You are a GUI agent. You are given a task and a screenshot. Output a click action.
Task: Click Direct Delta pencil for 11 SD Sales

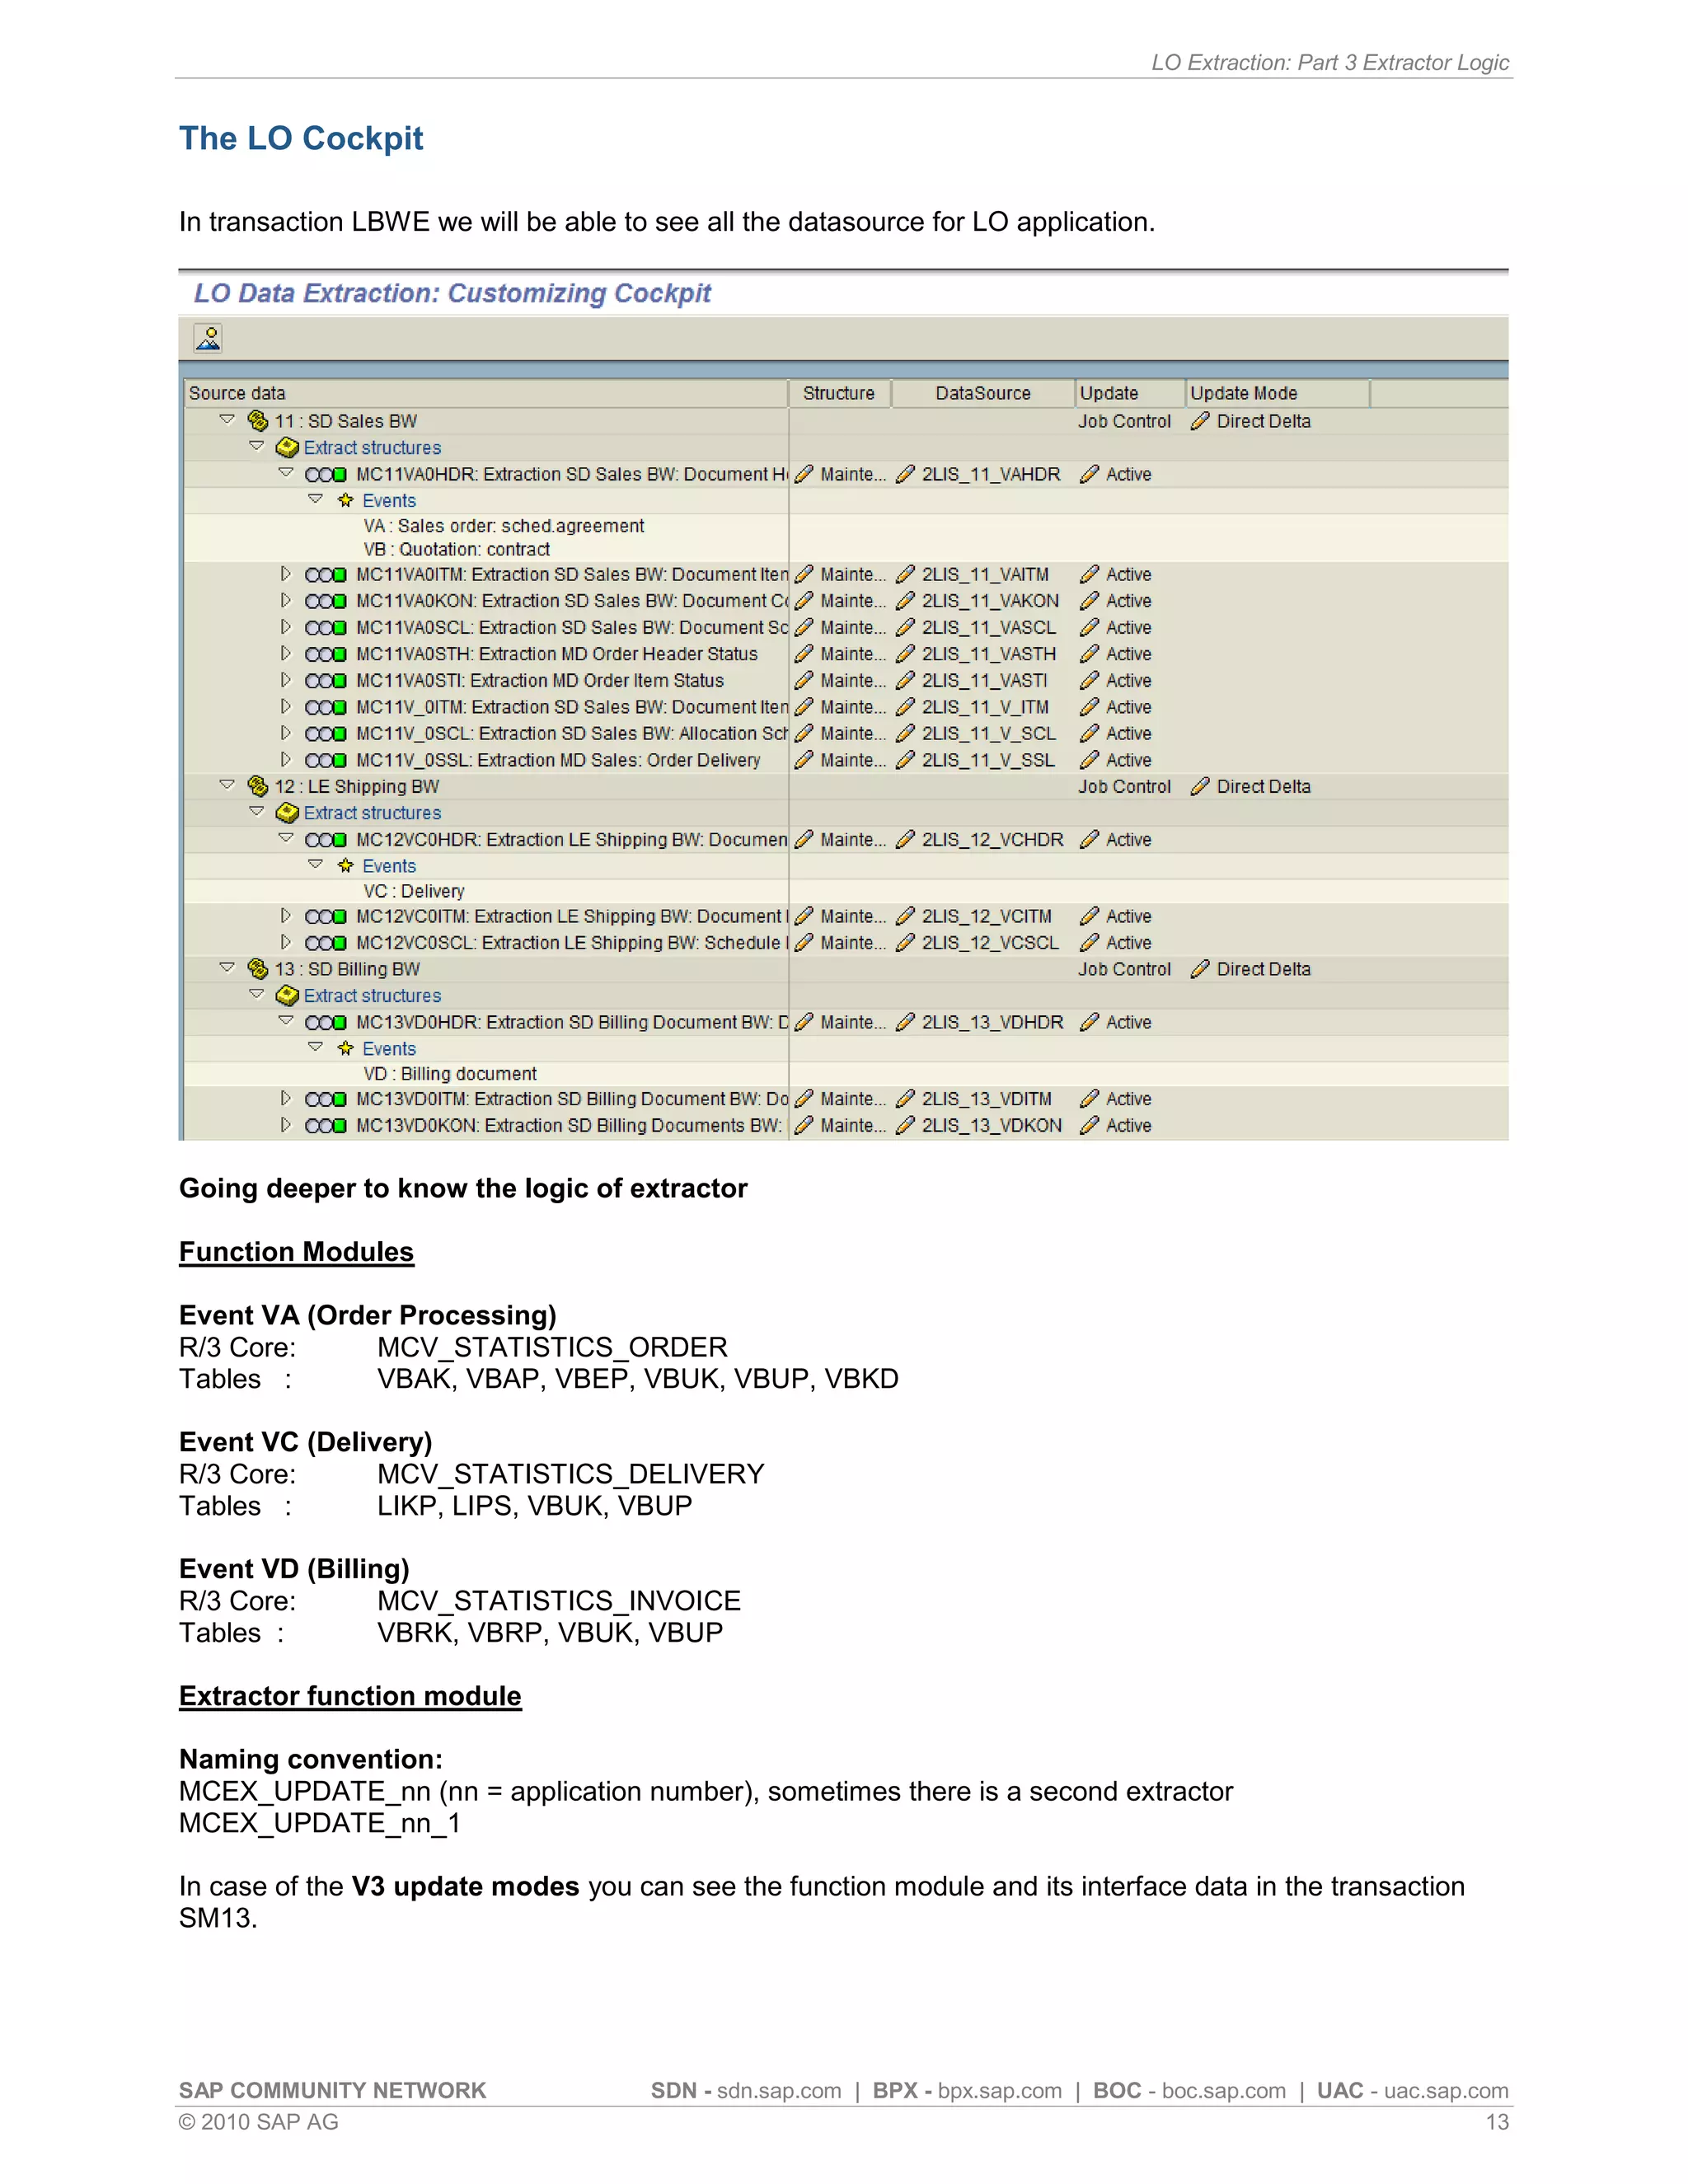click(1200, 421)
